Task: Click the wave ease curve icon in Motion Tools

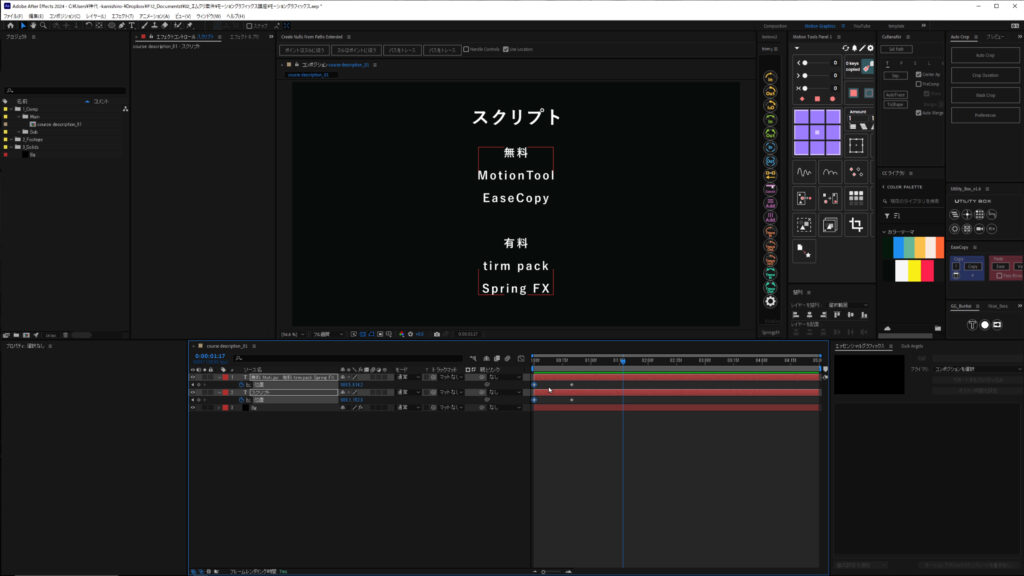Action: point(805,172)
